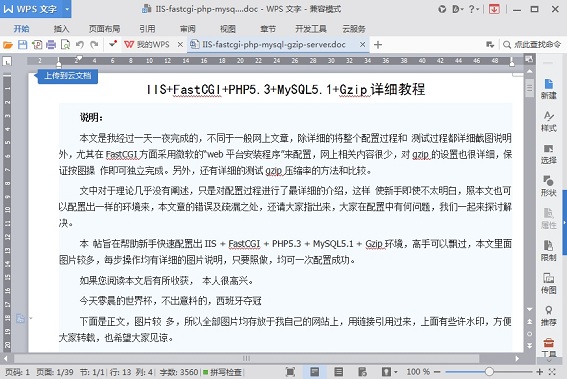Open the 开始 ribbon tab
The image size is (567, 379).
click(22, 29)
